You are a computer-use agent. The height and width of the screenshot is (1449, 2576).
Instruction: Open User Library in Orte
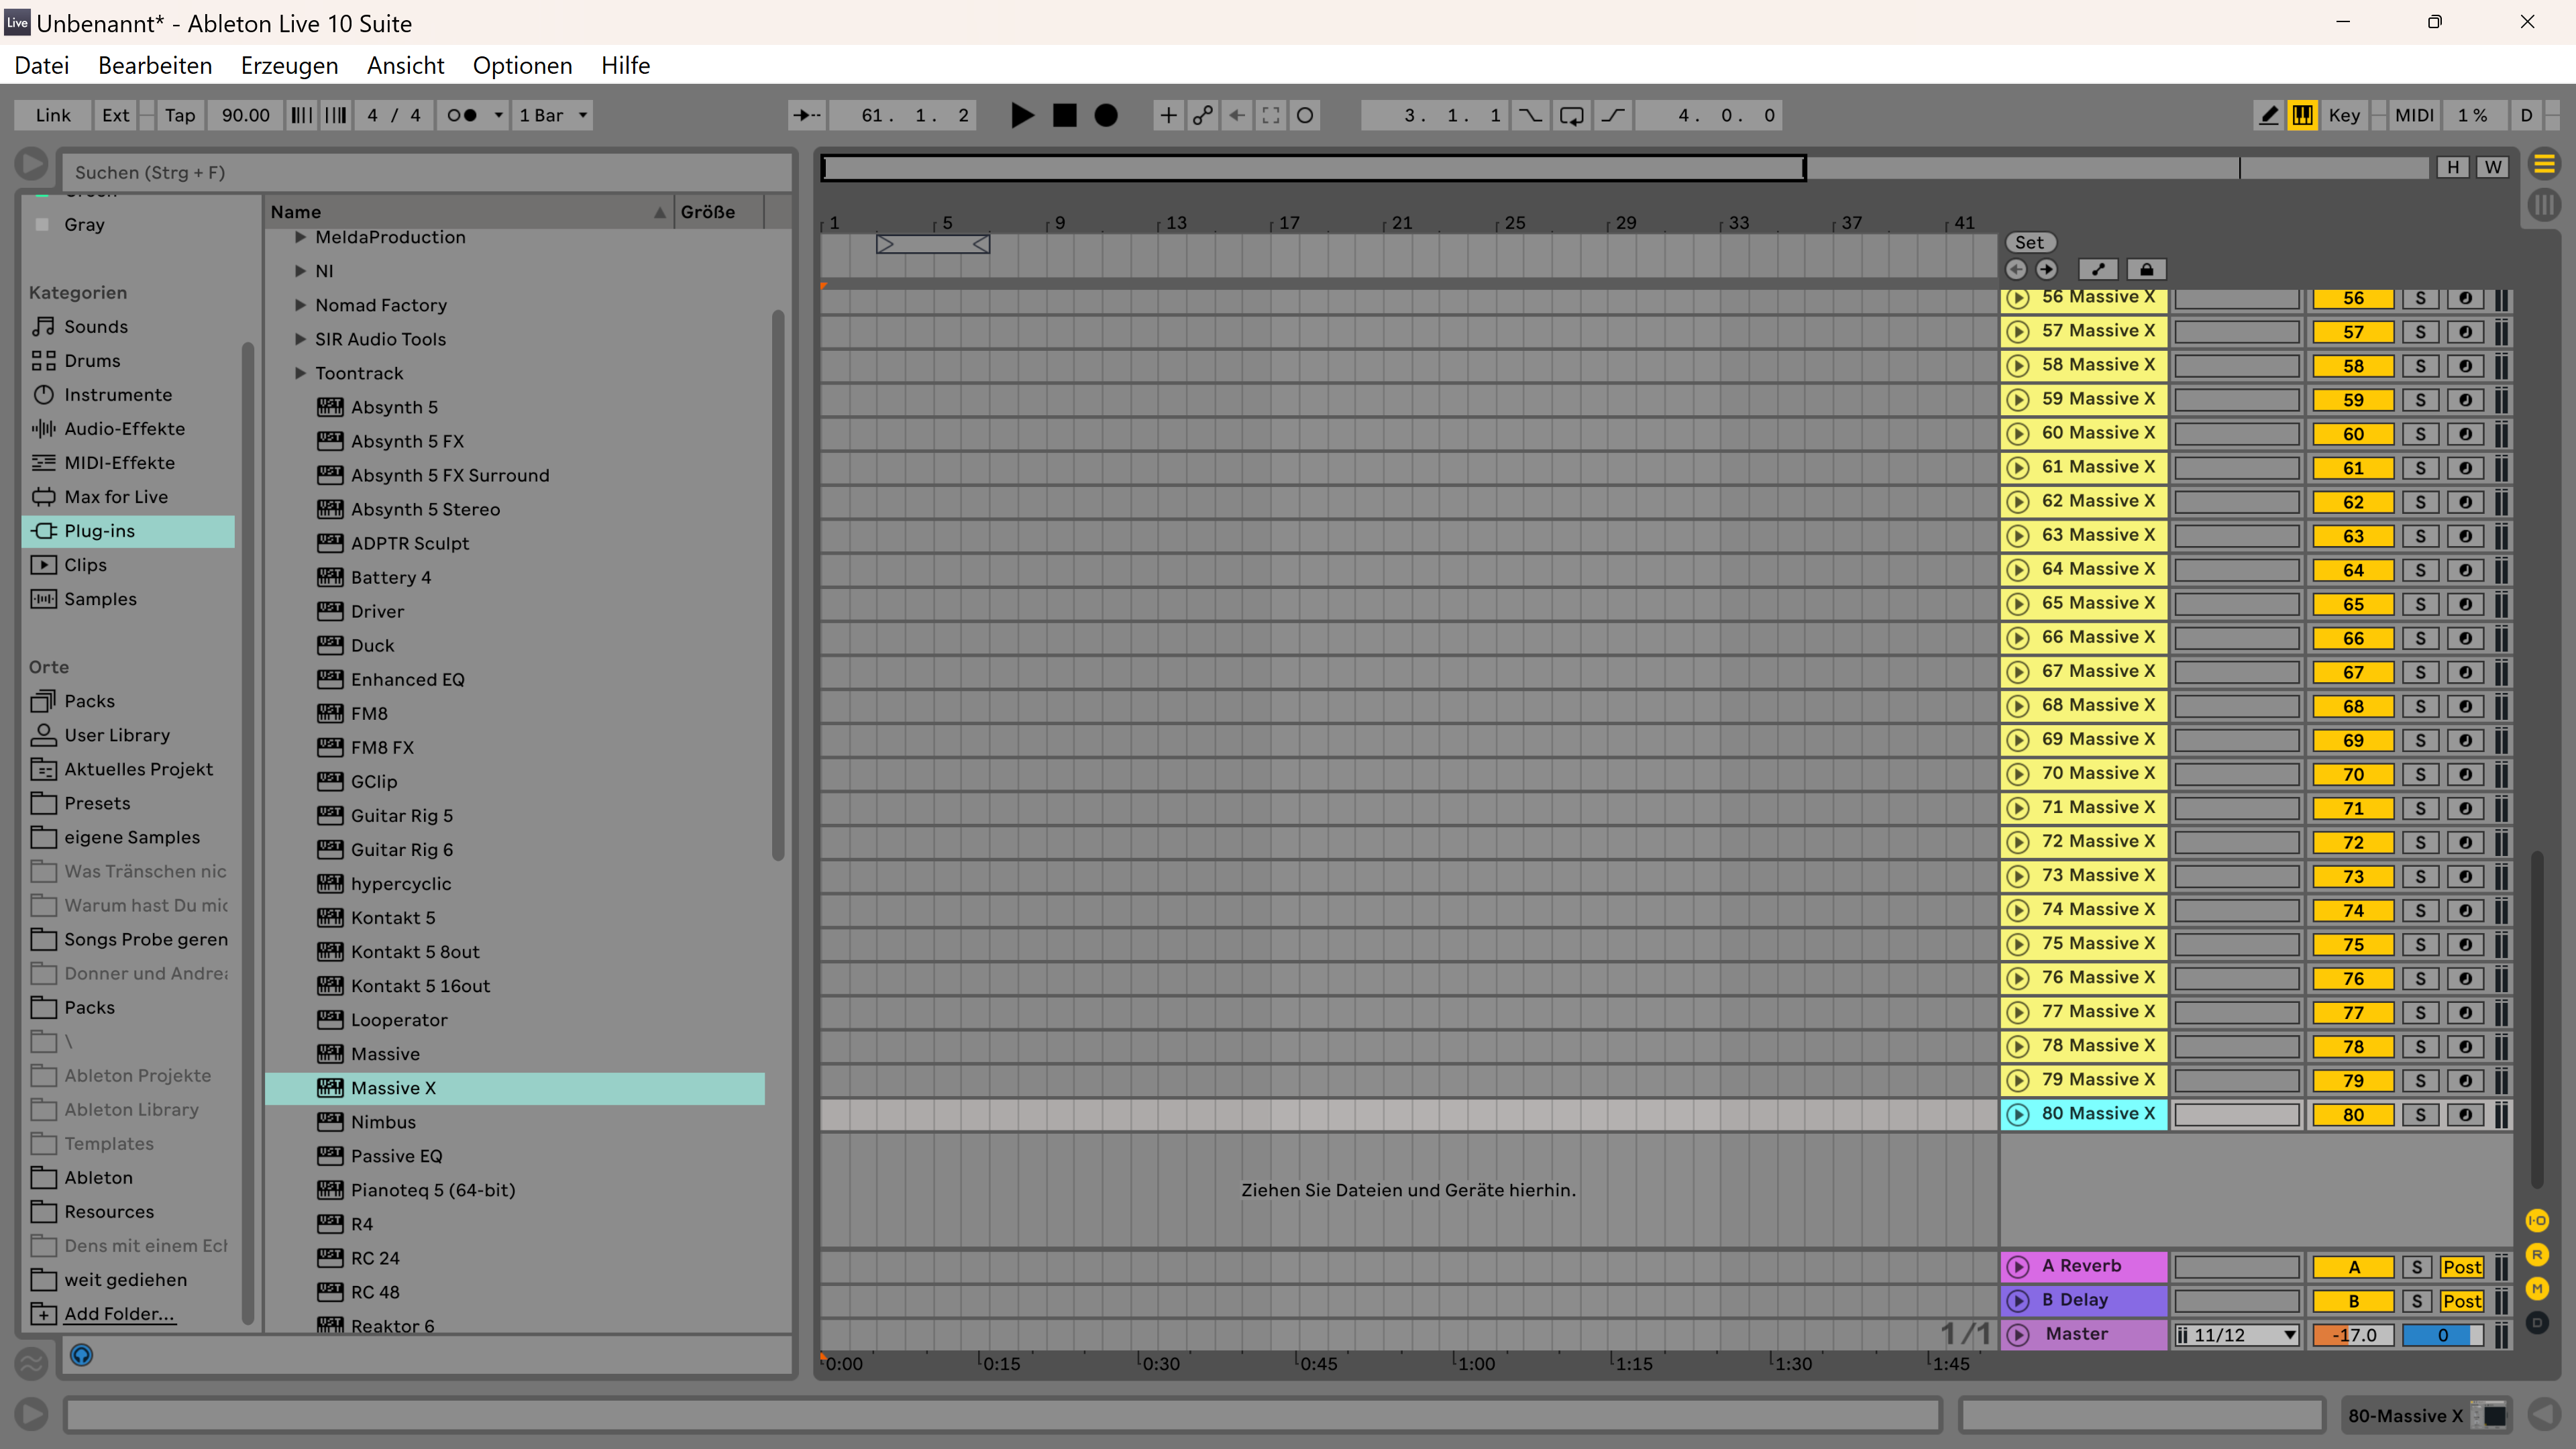tap(117, 735)
